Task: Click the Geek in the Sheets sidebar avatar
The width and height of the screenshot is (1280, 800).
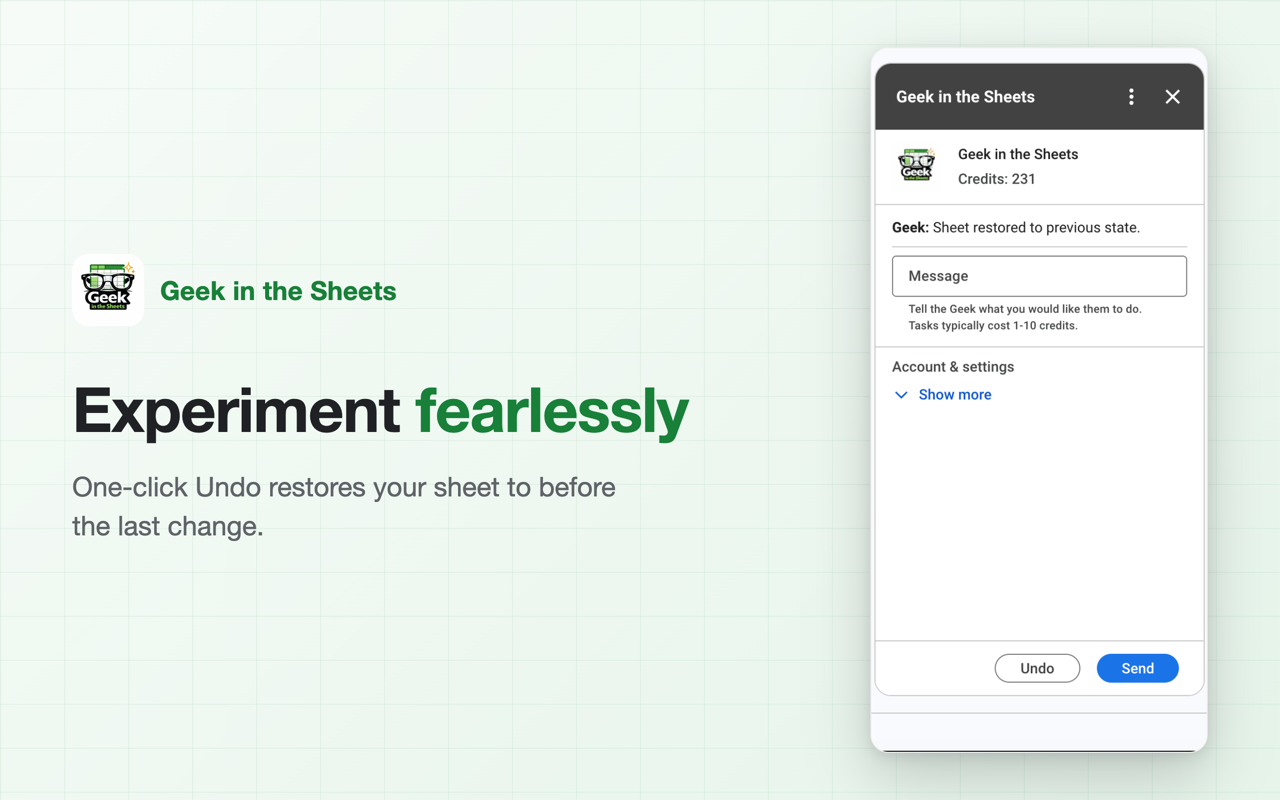Action: [917, 165]
